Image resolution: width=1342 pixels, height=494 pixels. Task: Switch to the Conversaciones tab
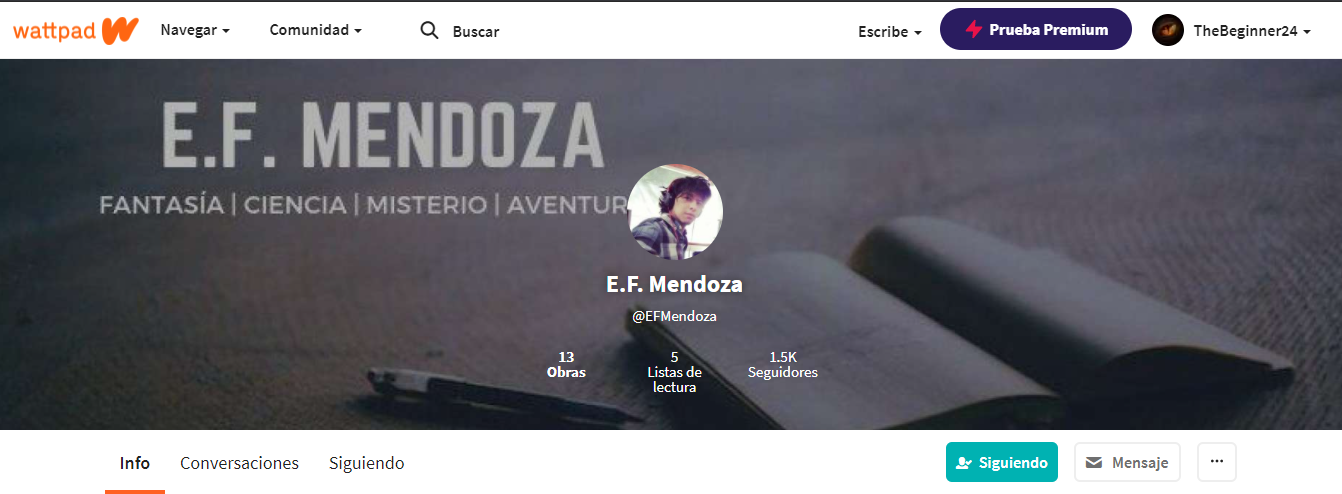[239, 463]
